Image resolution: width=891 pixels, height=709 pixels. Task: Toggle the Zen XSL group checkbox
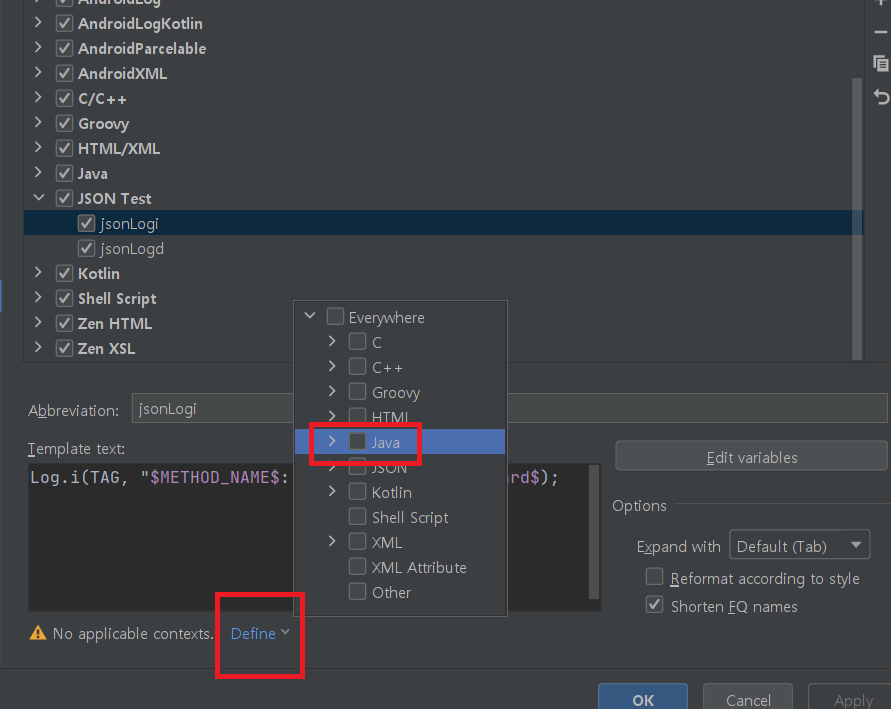tap(64, 348)
